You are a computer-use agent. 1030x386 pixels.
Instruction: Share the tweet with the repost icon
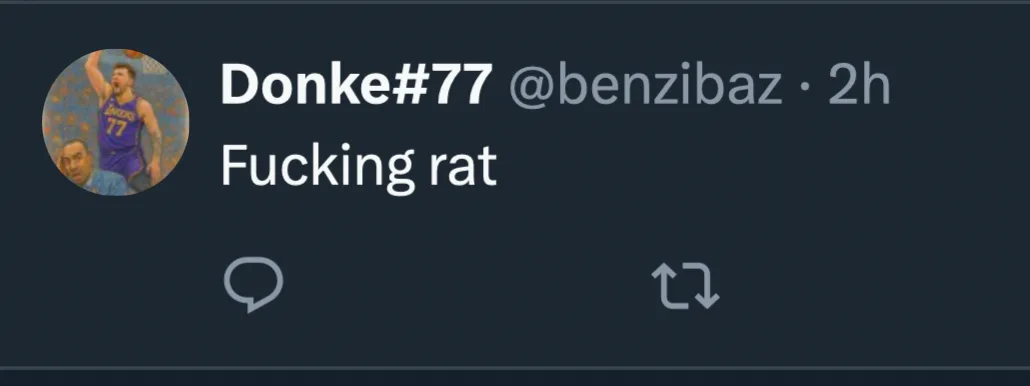[685, 286]
